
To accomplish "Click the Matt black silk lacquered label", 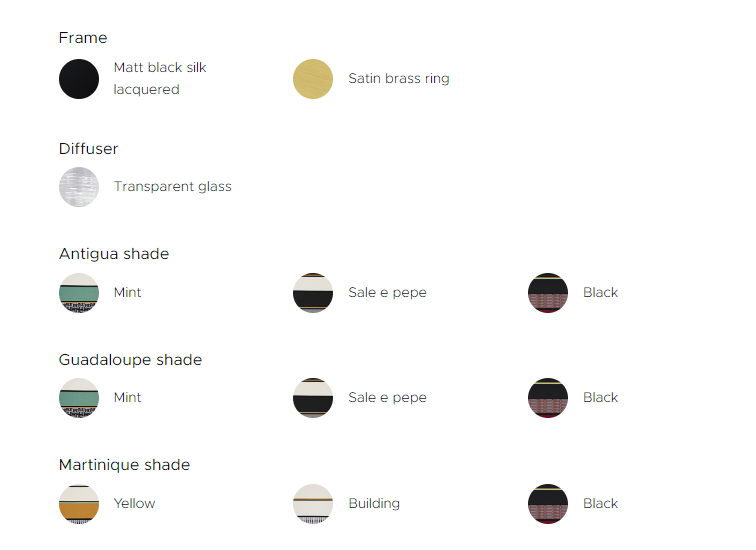I will tap(160, 78).
